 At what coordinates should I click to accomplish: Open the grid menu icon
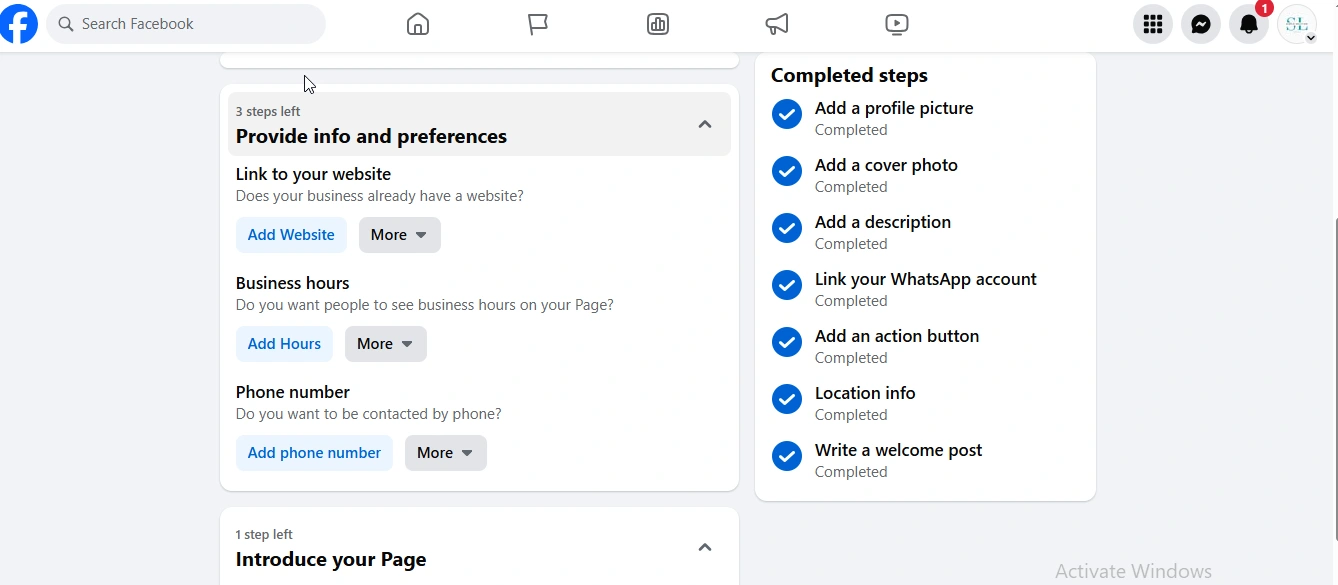pos(1153,24)
